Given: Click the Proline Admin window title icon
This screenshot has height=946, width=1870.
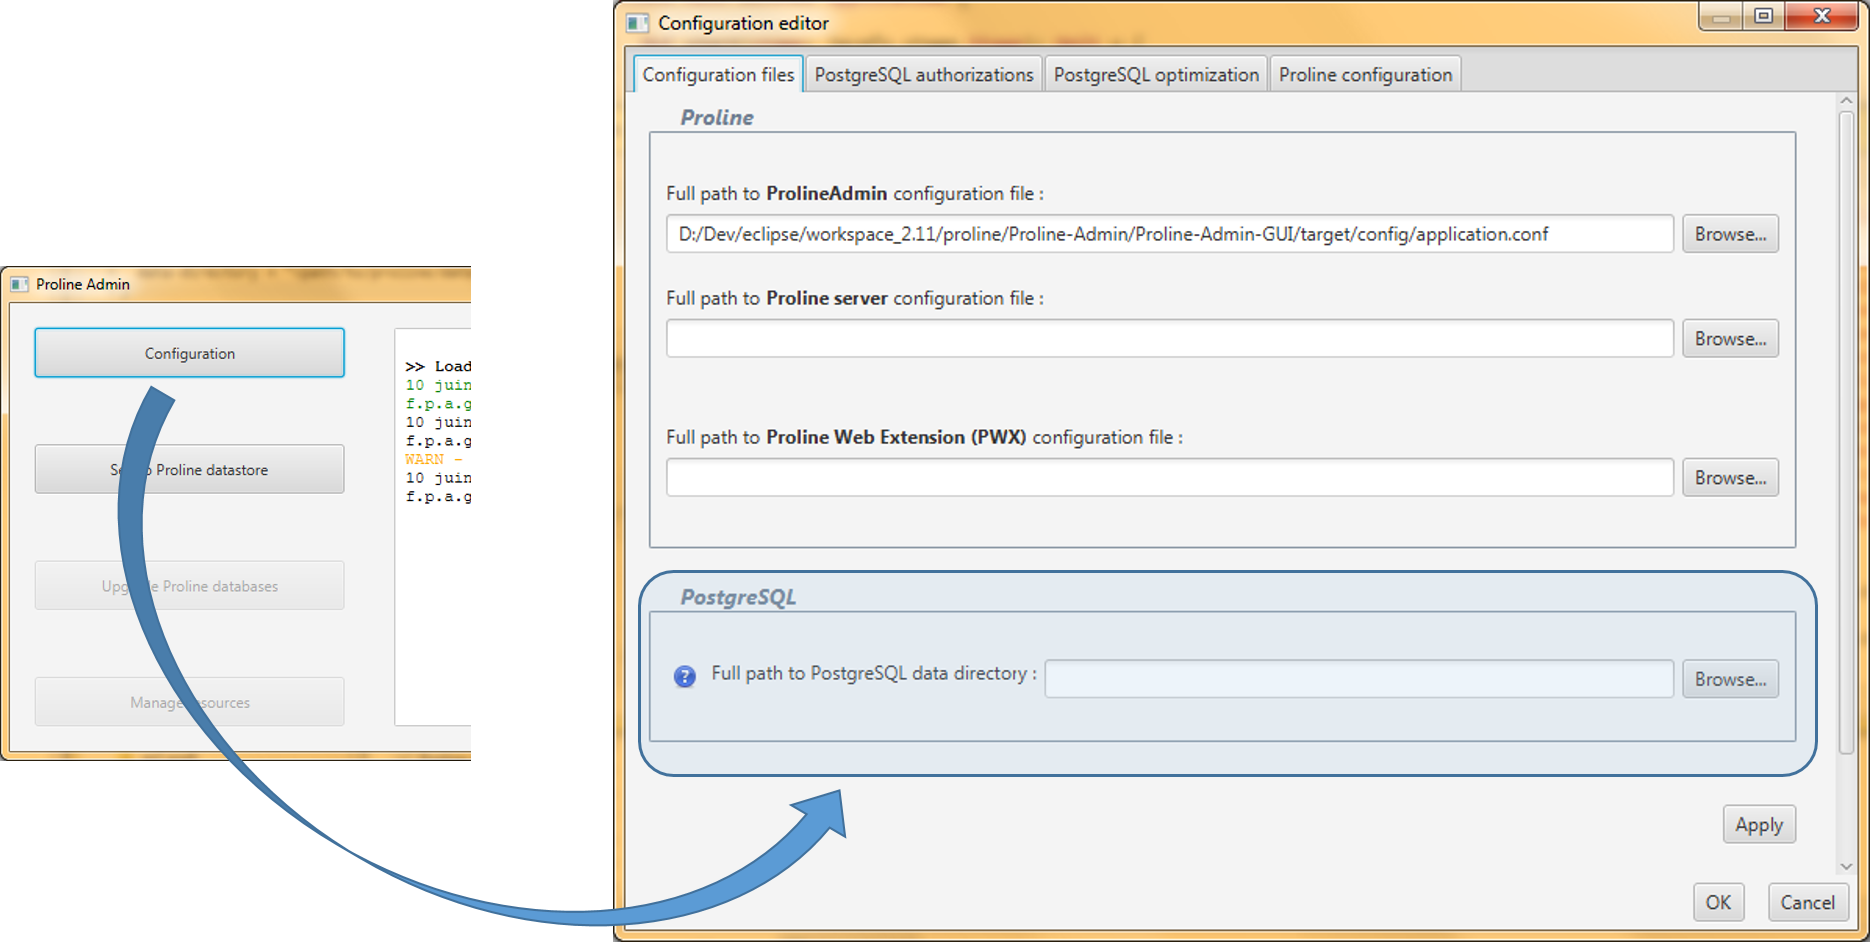Looking at the screenshot, I should click(x=19, y=284).
